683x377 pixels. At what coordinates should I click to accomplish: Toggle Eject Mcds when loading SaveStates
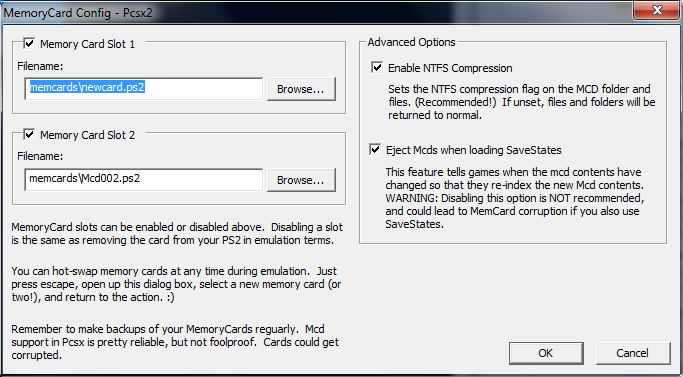[x=375, y=150]
